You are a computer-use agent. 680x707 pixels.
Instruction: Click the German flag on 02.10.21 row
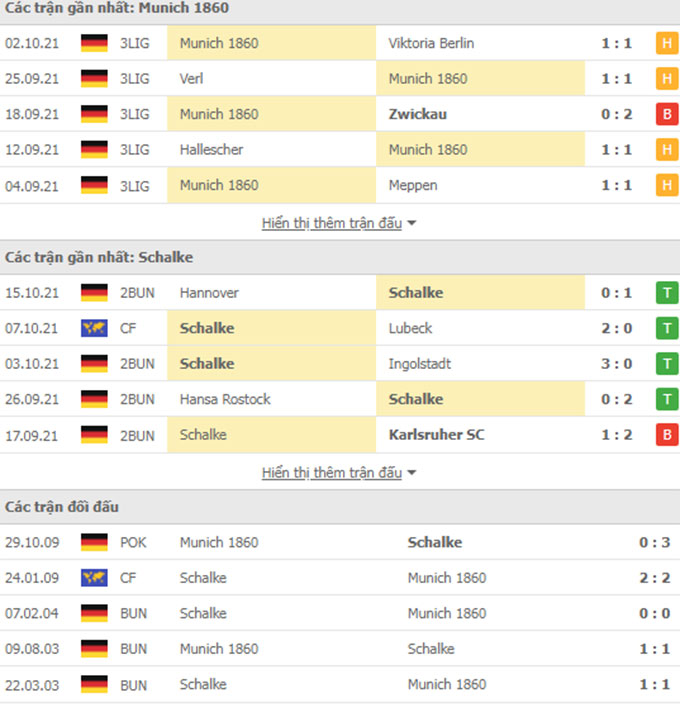[x=94, y=43]
